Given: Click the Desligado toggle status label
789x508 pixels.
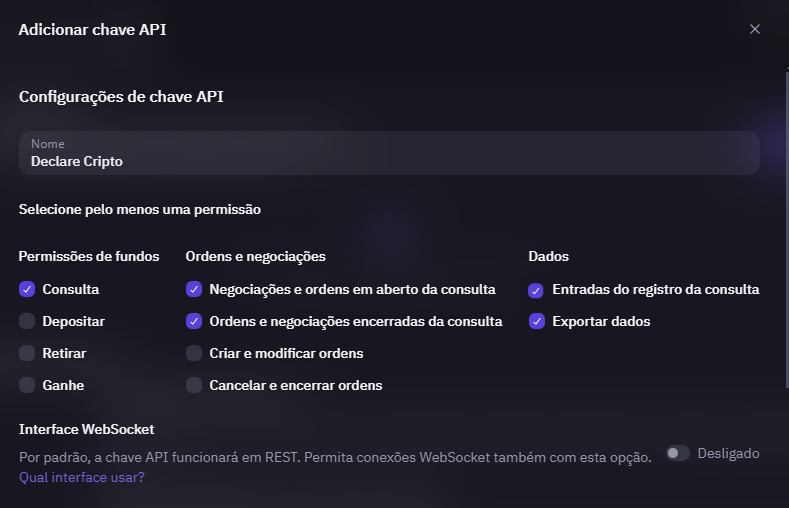Looking at the screenshot, I should tap(728, 453).
